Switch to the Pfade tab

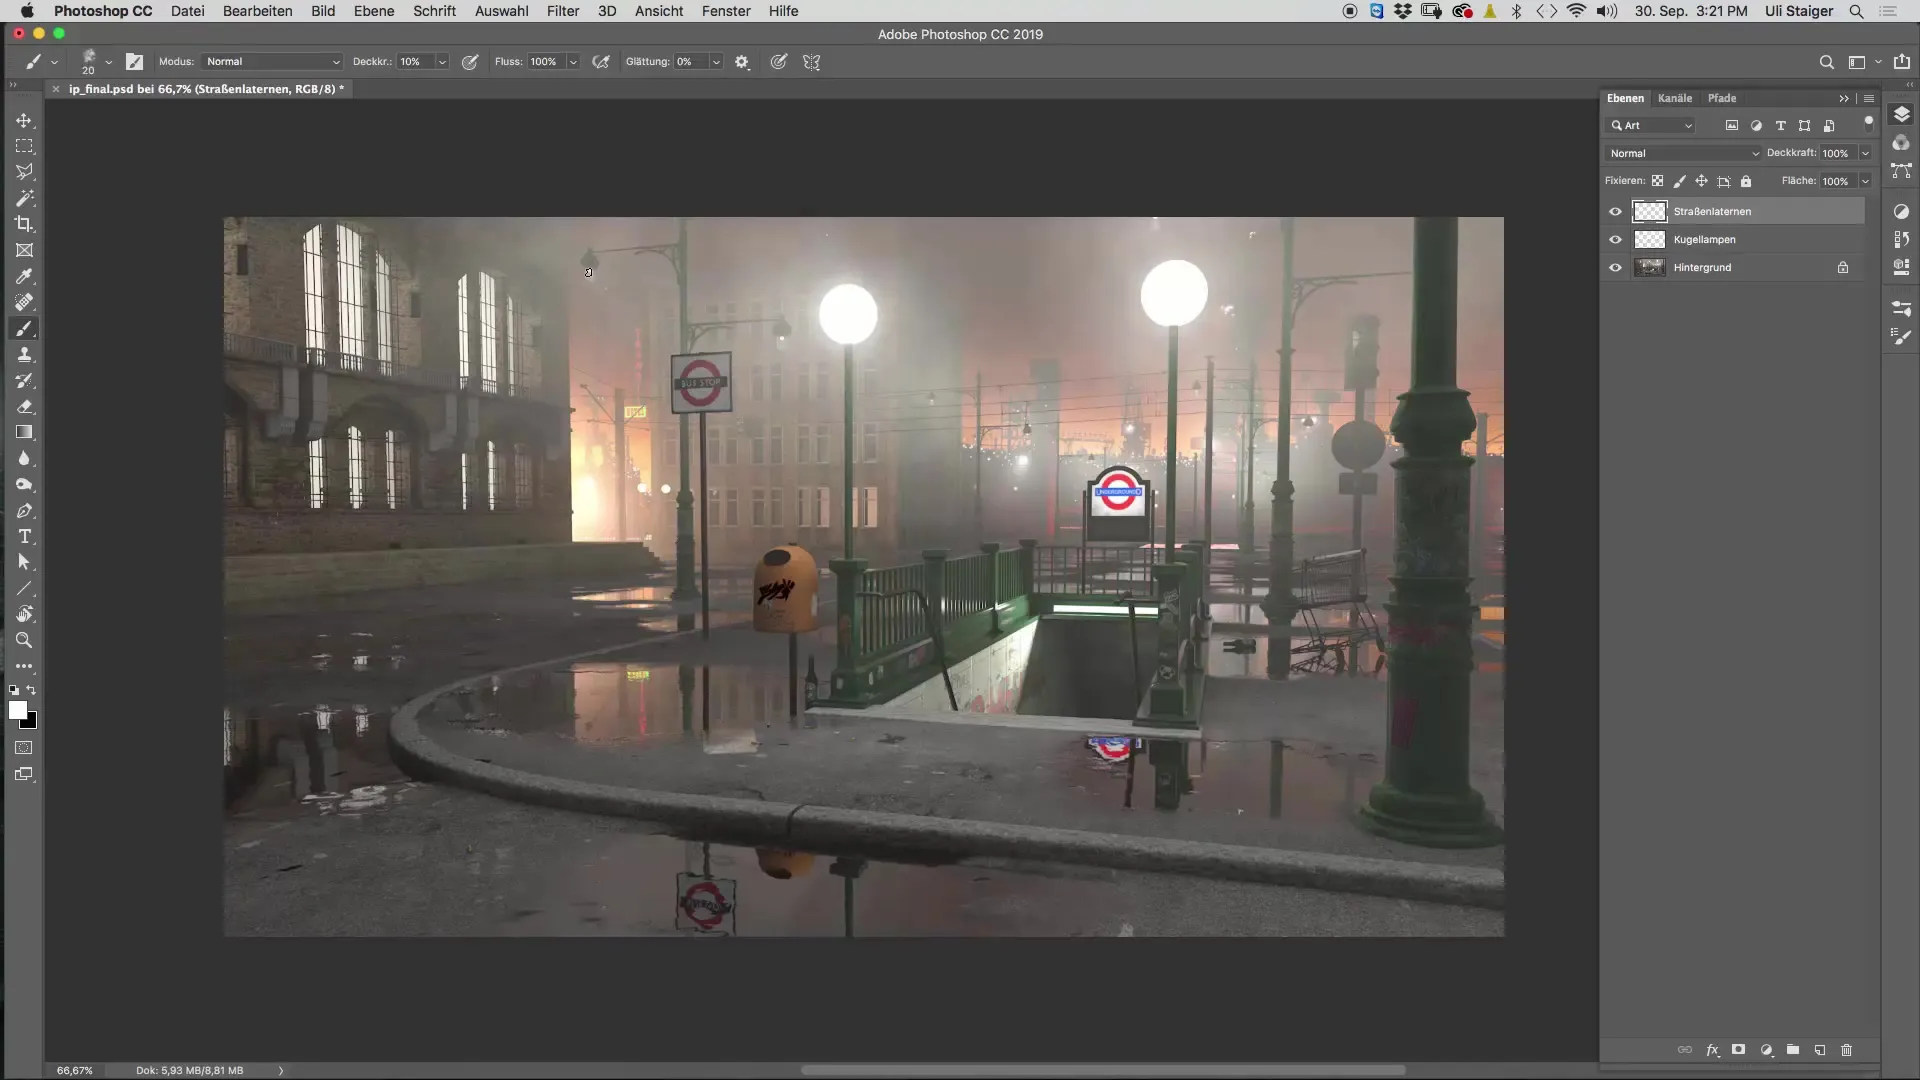point(1722,98)
